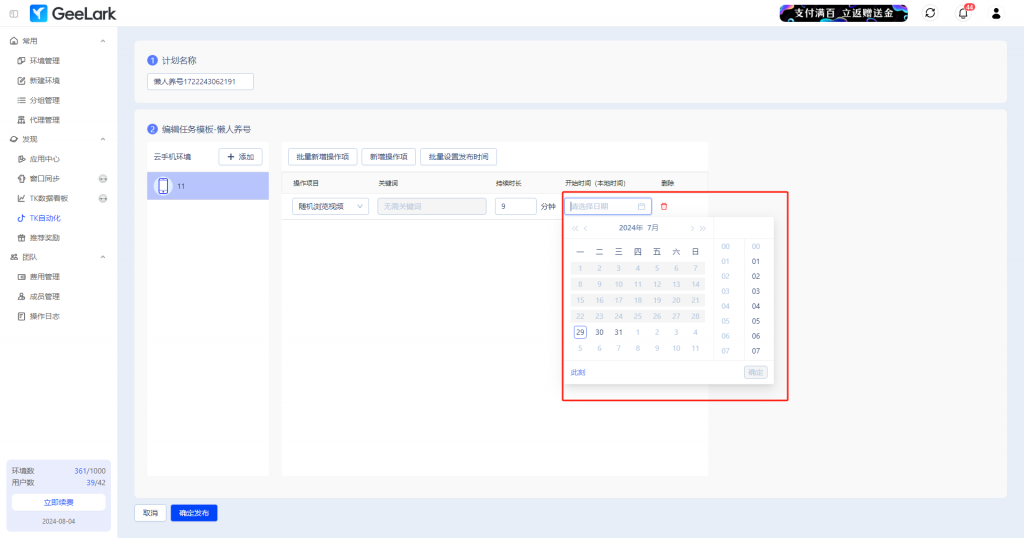
Task: Select minute 03 in the time column
Action: click(755, 291)
